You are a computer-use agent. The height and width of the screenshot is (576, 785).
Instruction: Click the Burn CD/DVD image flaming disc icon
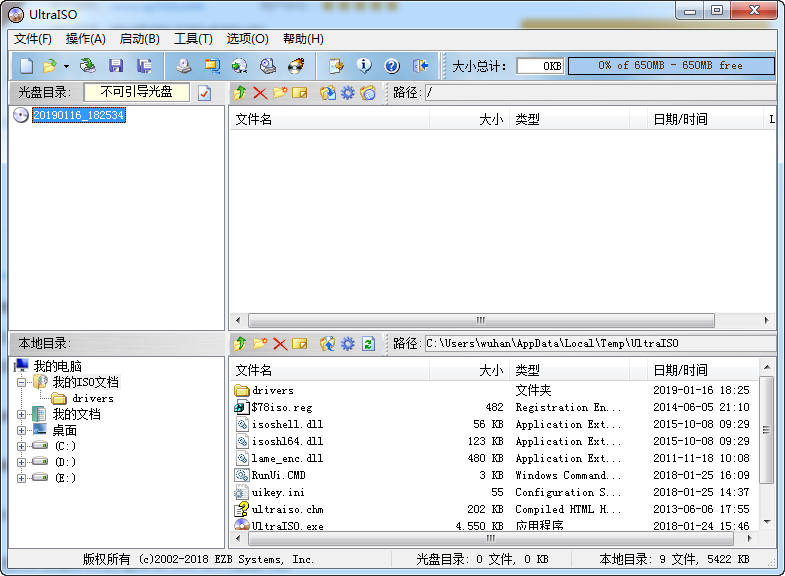[296, 66]
